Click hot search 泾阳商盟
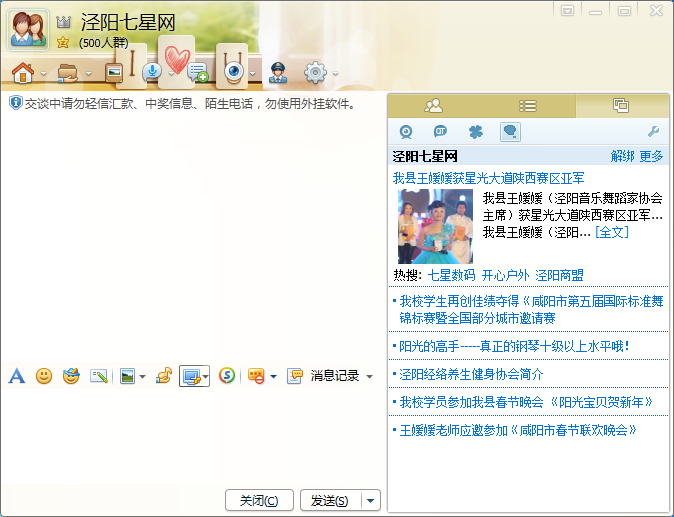Image resolution: width=674 pixels, height=517 pixels. click(559, 275)
